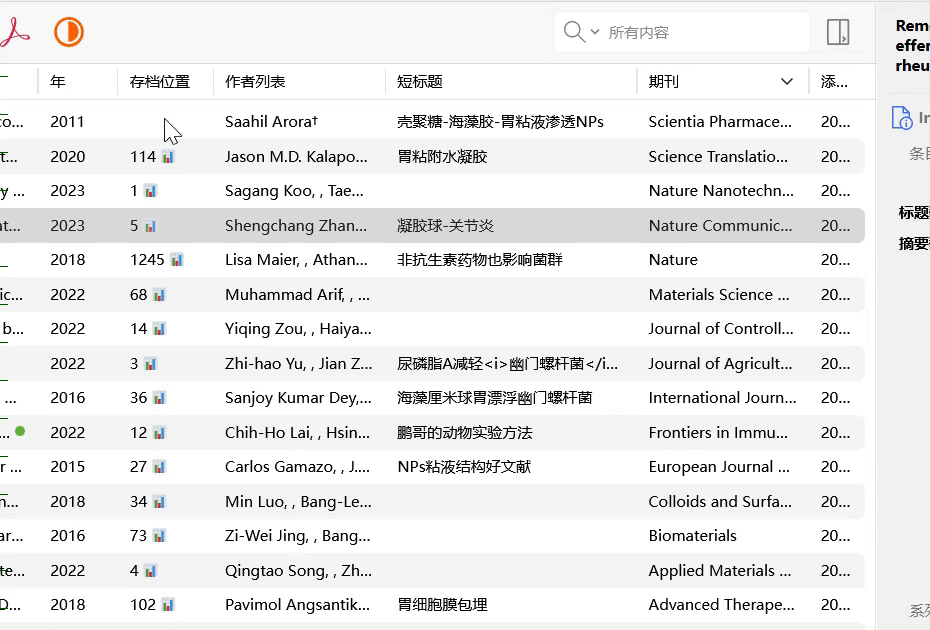Screen dimensions: 930x630
Task: Open the 期刊 column sort chevron
Action: coord(787,82)
